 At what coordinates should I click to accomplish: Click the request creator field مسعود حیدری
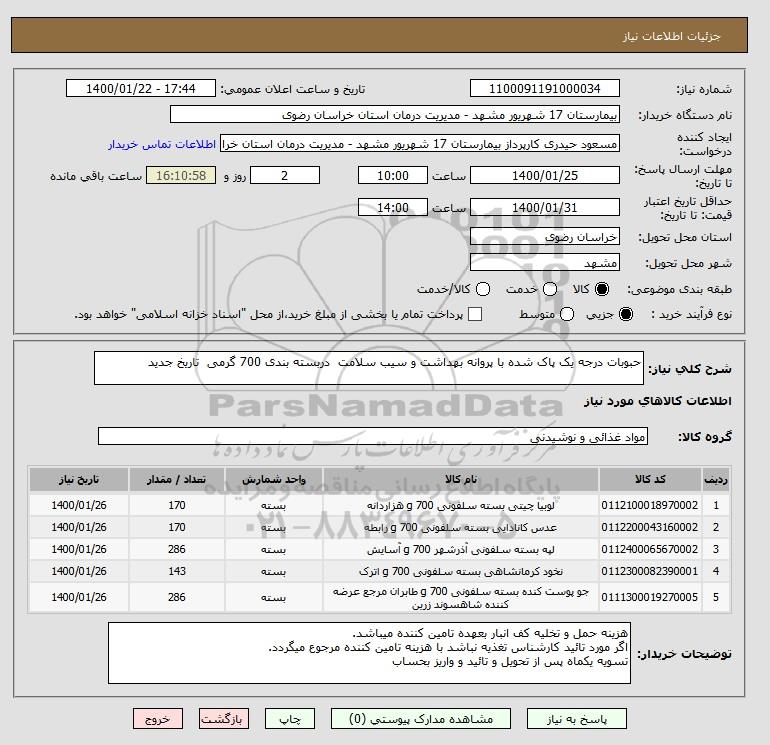click(x=420, y=144)
